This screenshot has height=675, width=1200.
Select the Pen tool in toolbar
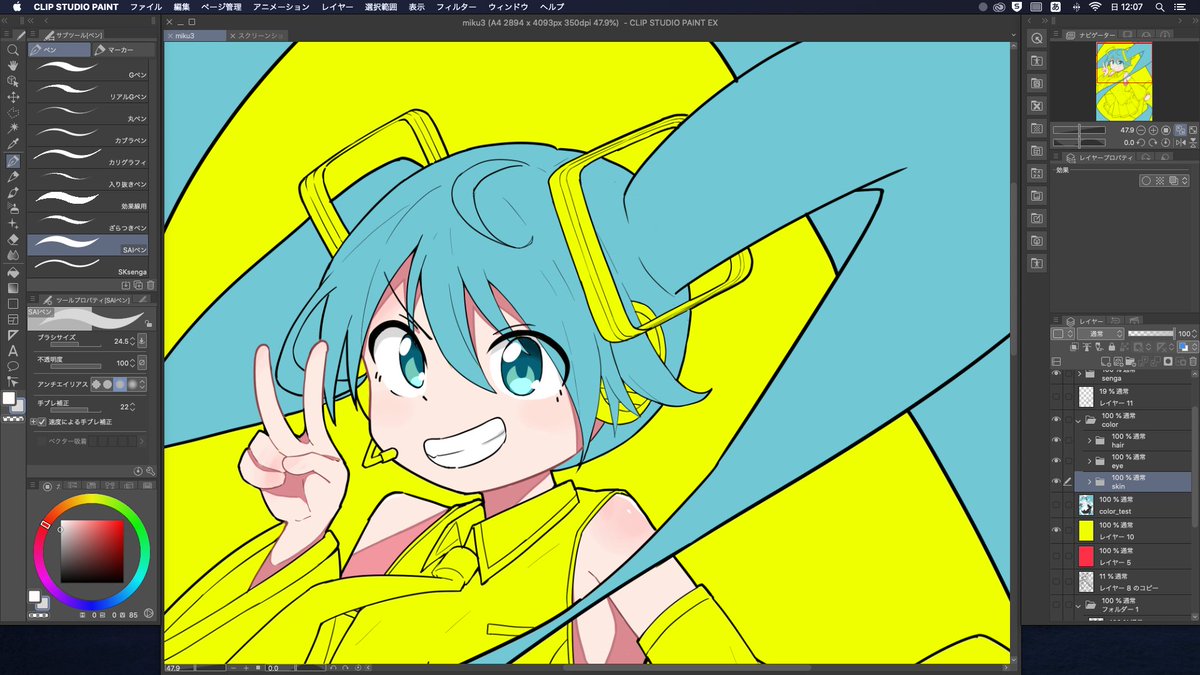pos(13,161)
